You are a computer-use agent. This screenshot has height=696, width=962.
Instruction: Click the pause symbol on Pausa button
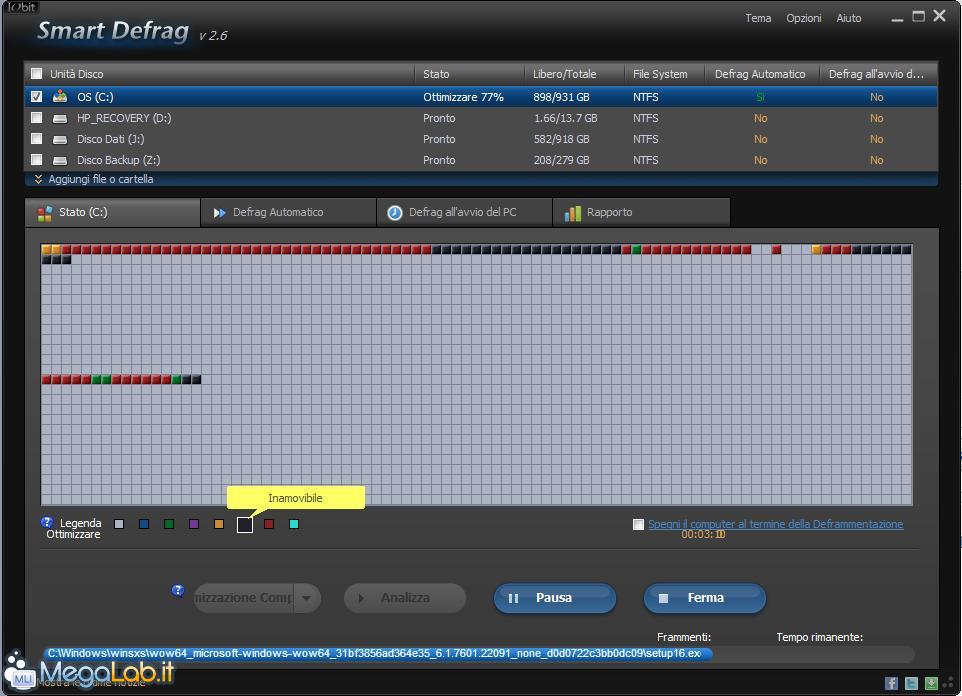pos(514,598)
